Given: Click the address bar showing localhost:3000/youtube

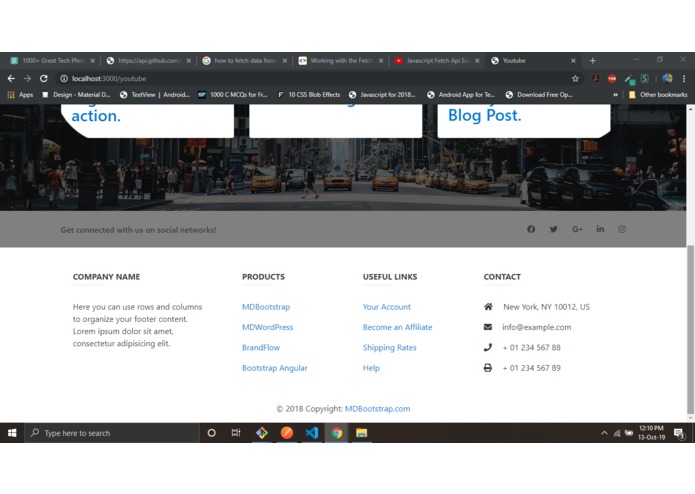Looking at the screenshot, I should [319, 78].
